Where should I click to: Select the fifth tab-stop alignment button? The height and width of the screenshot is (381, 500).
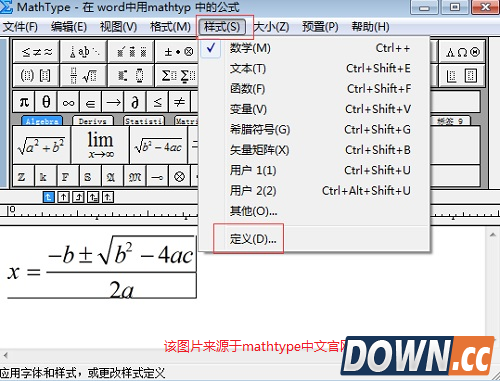(108, 197)
